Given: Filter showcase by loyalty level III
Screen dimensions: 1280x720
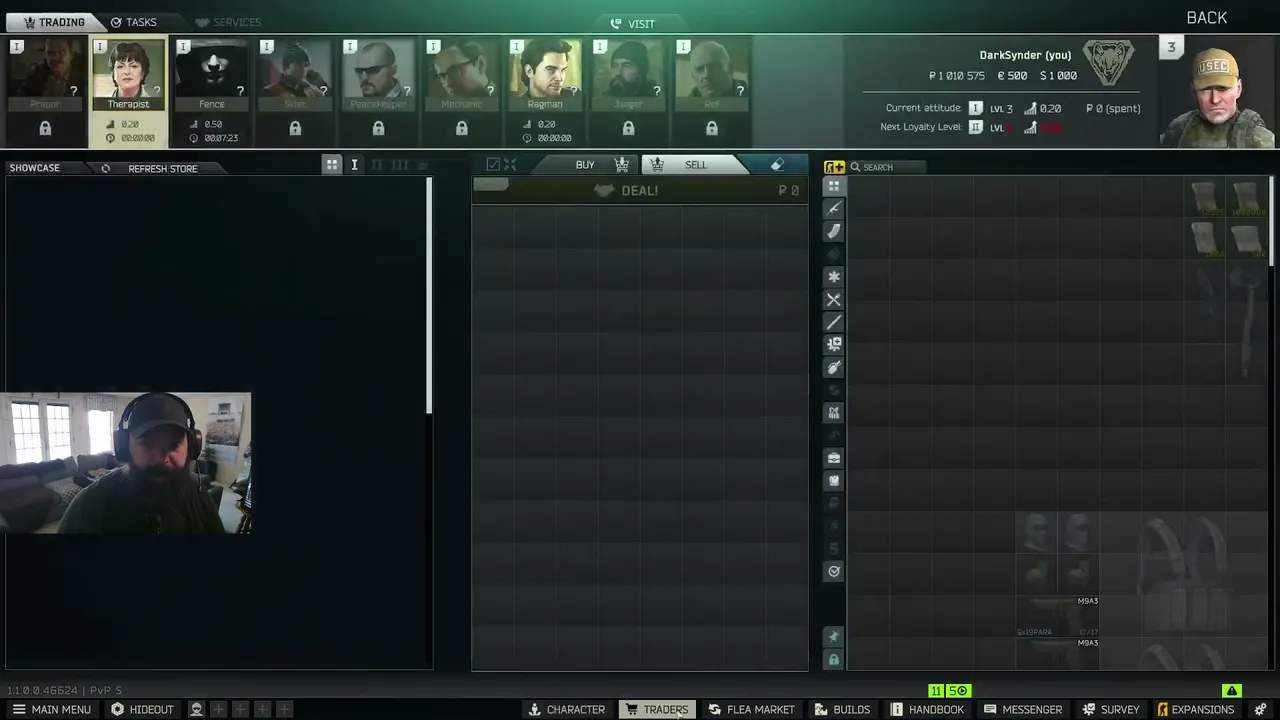Looking at the screenshot, I should [400, 165].
